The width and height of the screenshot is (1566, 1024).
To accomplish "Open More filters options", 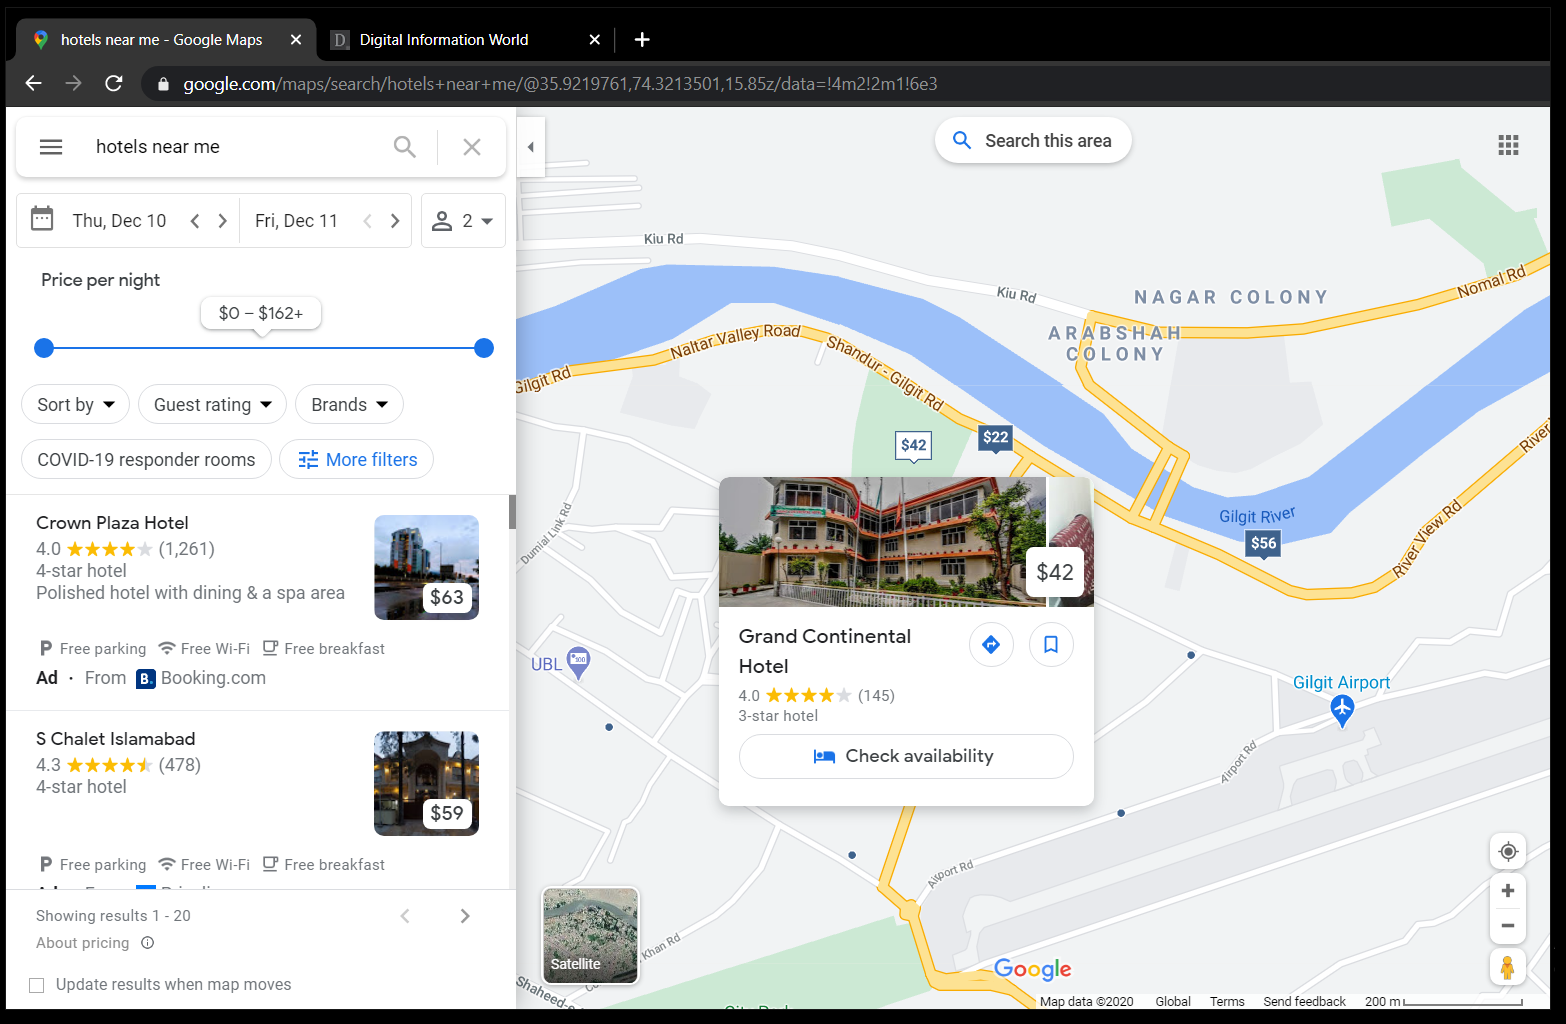I will [x=356, y=459].
